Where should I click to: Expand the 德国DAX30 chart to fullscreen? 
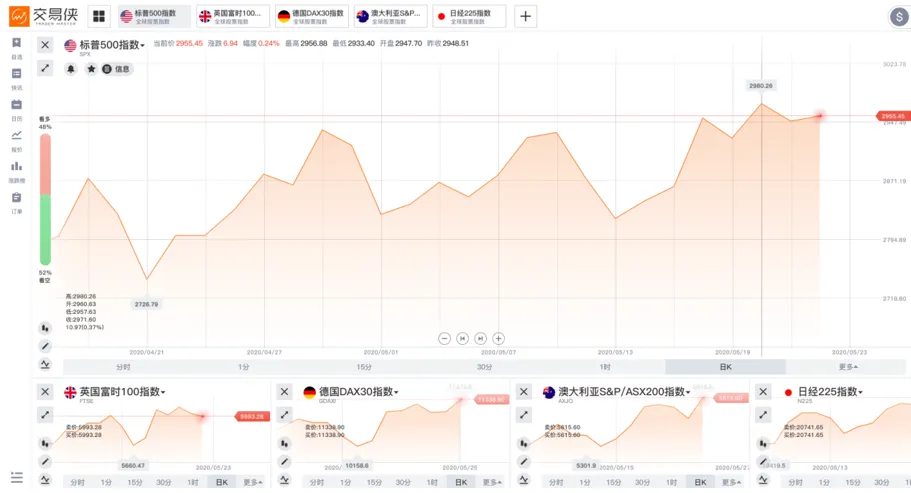point(285,415)
